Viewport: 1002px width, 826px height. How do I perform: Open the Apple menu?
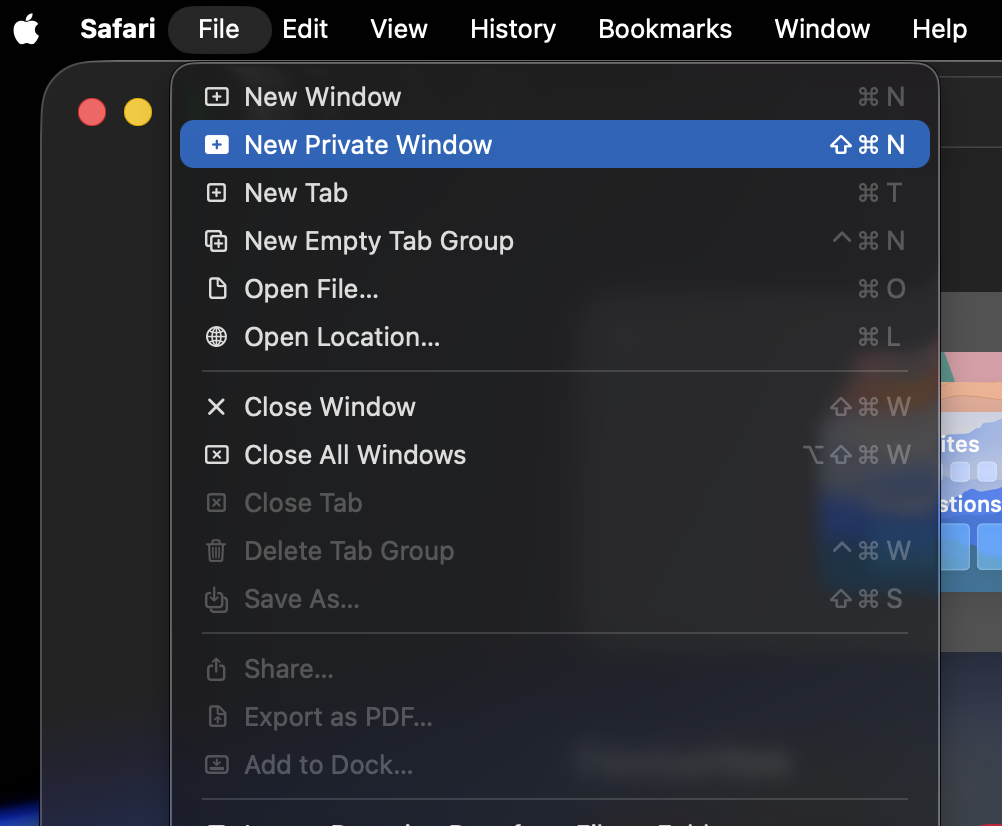(x=27, y=29)
